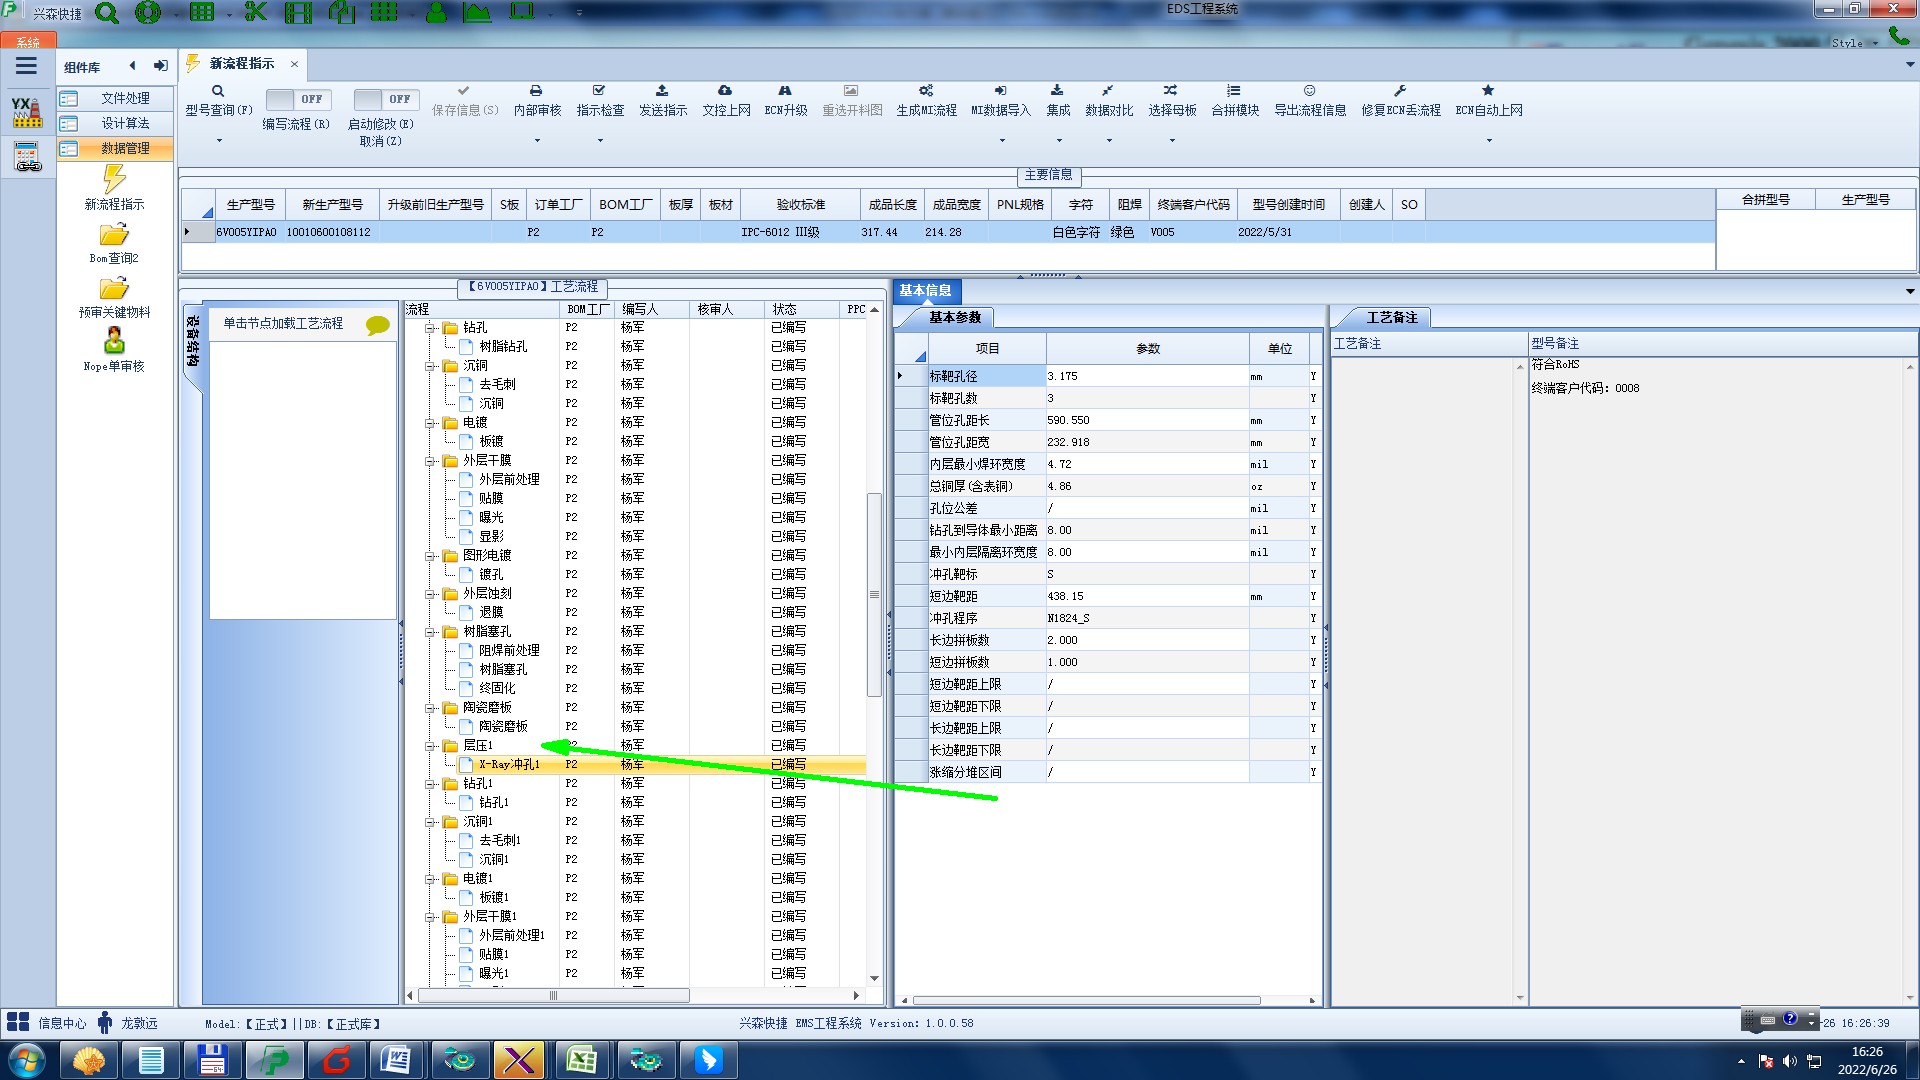Click the 文控上网 cloud icon
Screen dimensions: 1920x1080
[725, 91]
